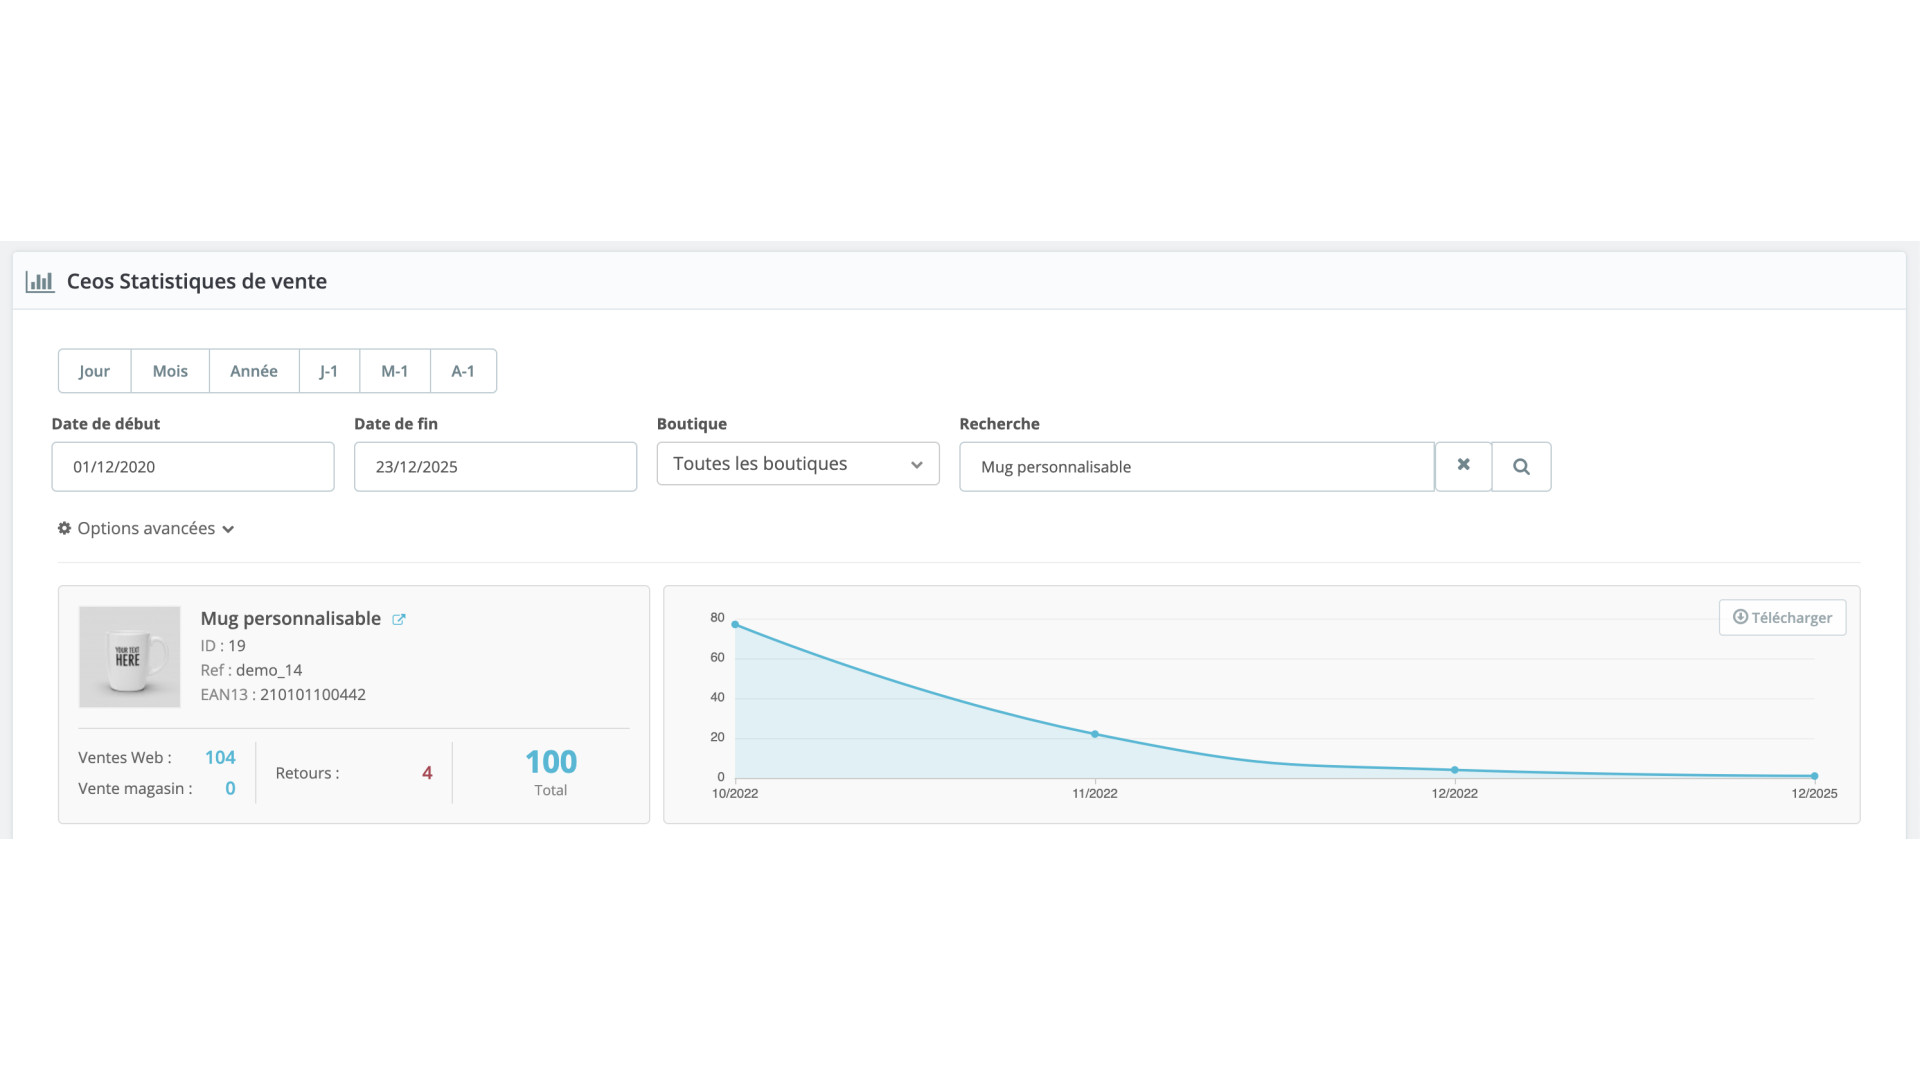The image size is (1920, 1080).
Task: Open the Mug personnalisable product link
Action: [x=290, y=618]
